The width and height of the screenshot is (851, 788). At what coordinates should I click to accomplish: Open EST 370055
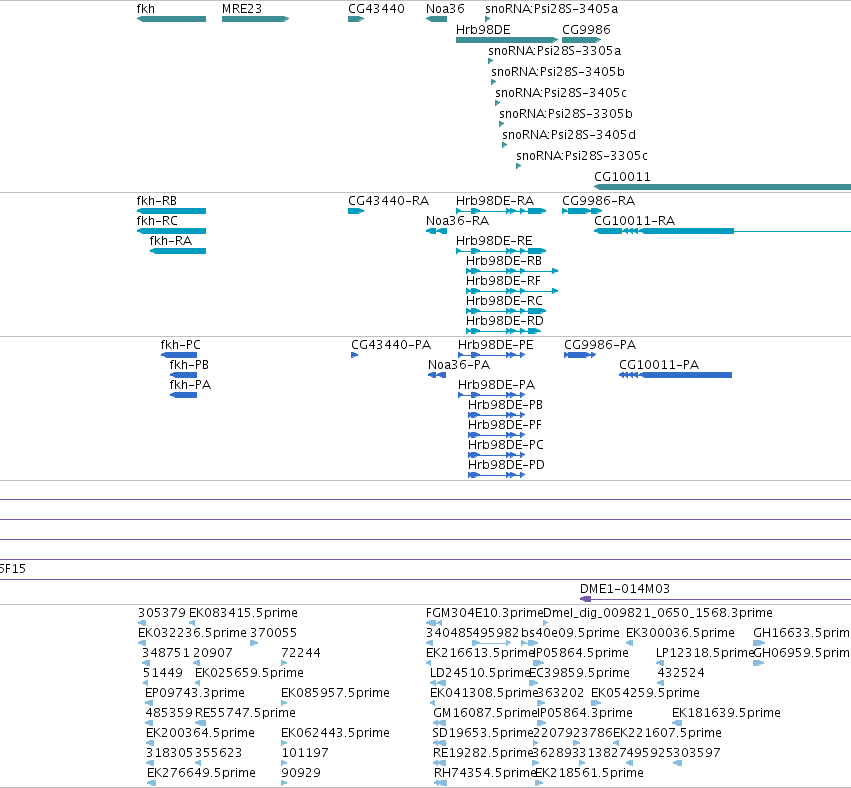(x=253, y=643)
